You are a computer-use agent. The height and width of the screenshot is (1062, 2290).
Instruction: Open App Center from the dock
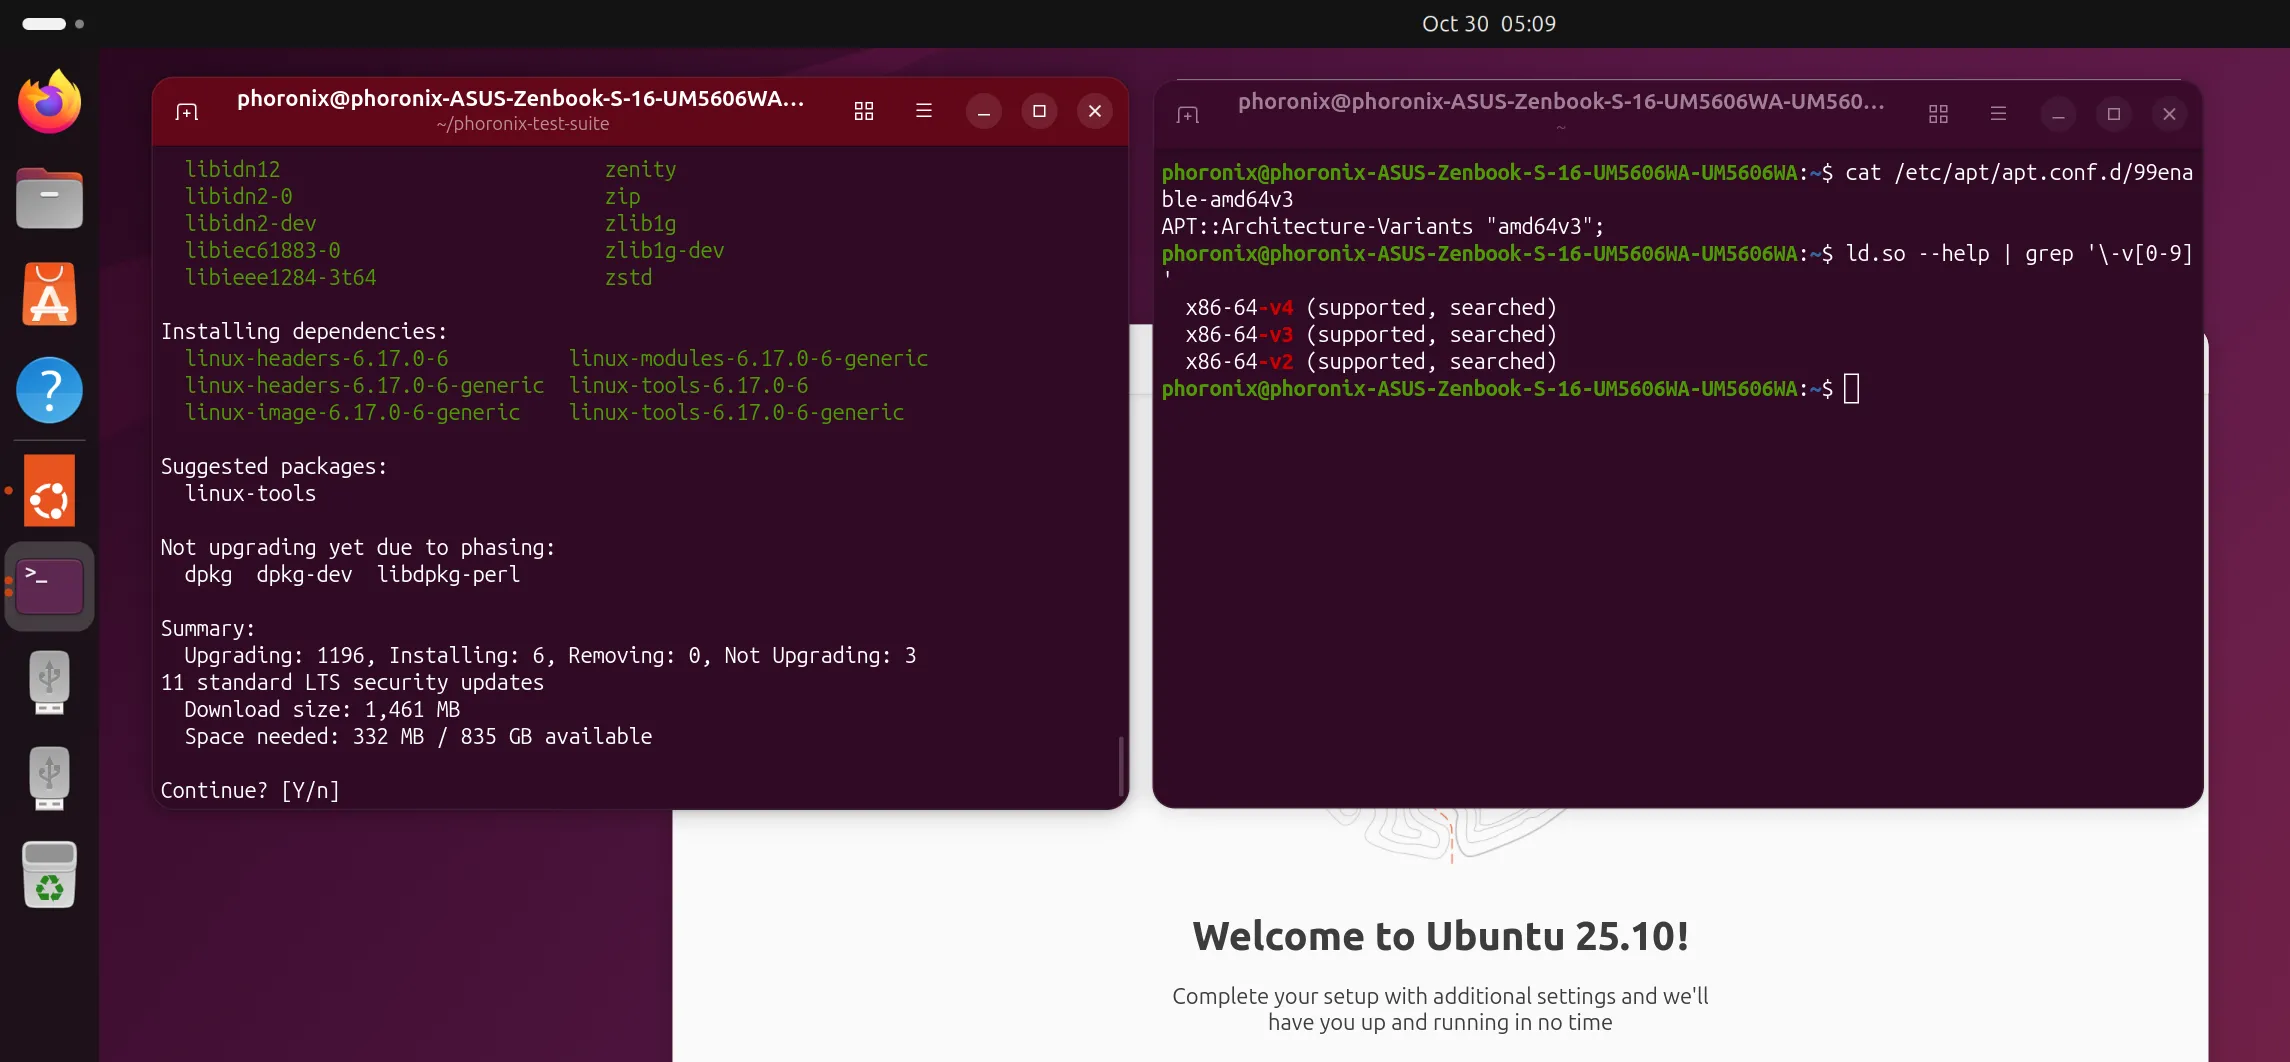click(49, 294)
